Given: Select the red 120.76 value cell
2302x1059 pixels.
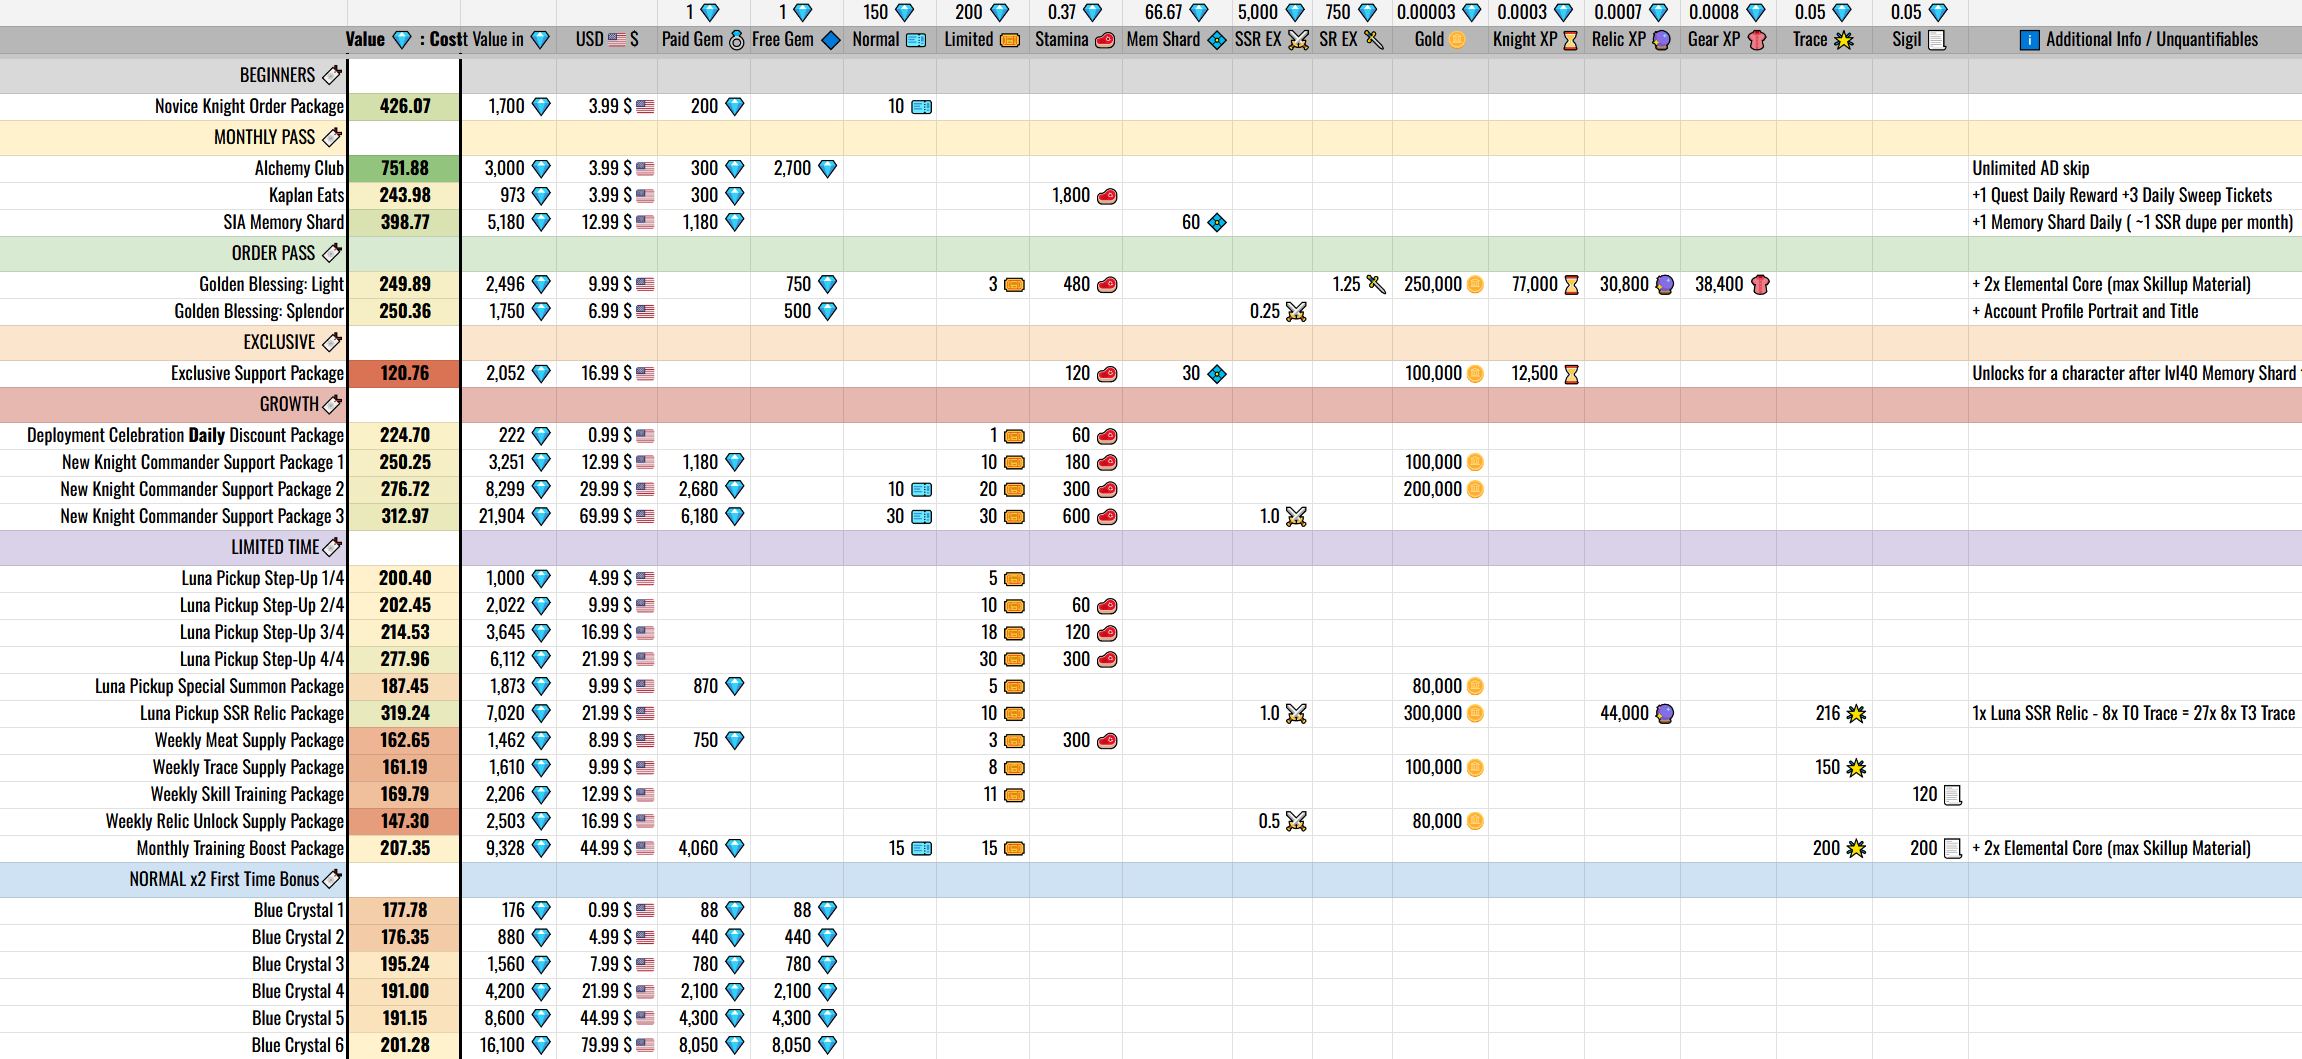Looking at the screenshot, I should (x=405, y=373).
